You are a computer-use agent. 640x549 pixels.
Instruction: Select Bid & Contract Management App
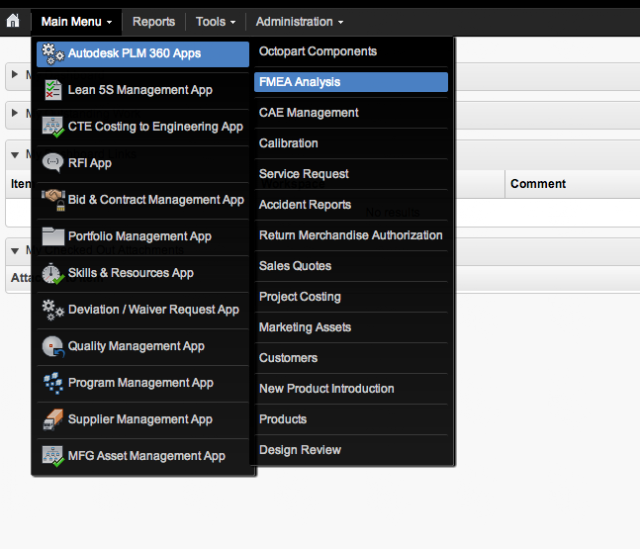click(143, 200)
